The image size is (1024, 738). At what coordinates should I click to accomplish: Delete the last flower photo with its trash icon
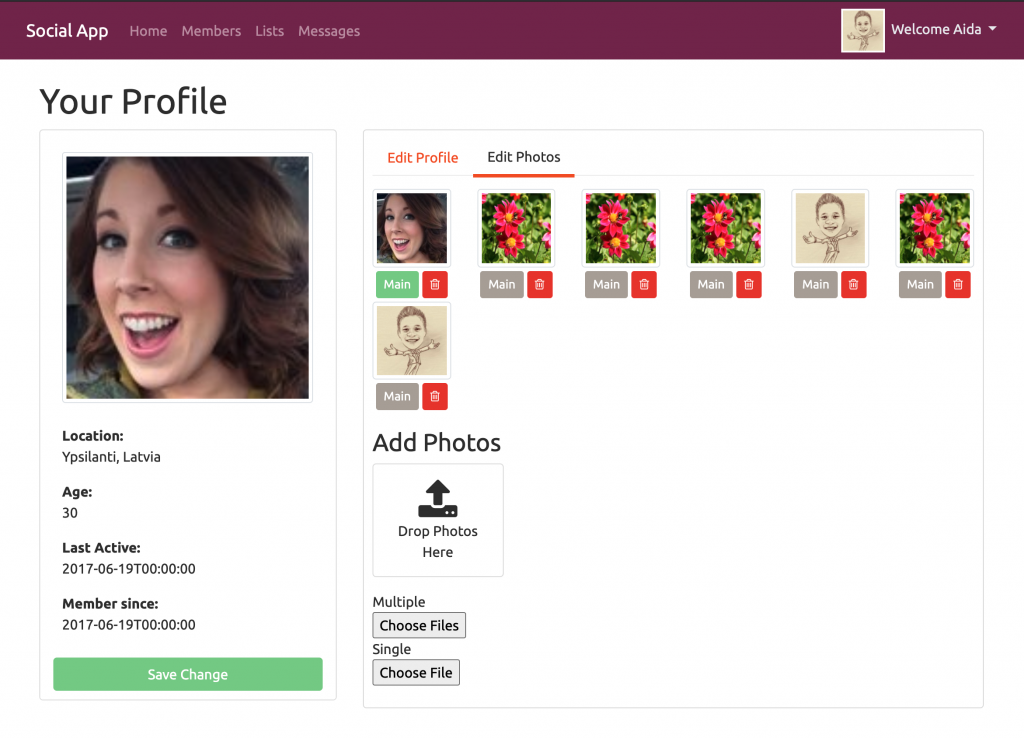coord(957,285)
